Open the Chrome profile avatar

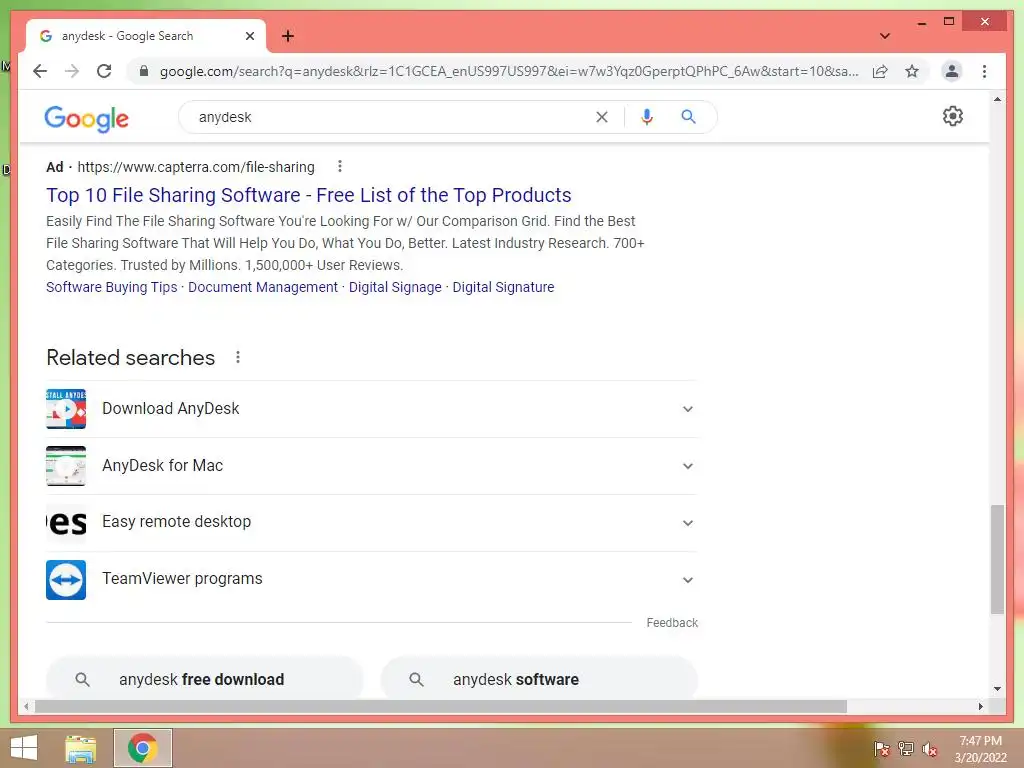click(x=952, y=71)
